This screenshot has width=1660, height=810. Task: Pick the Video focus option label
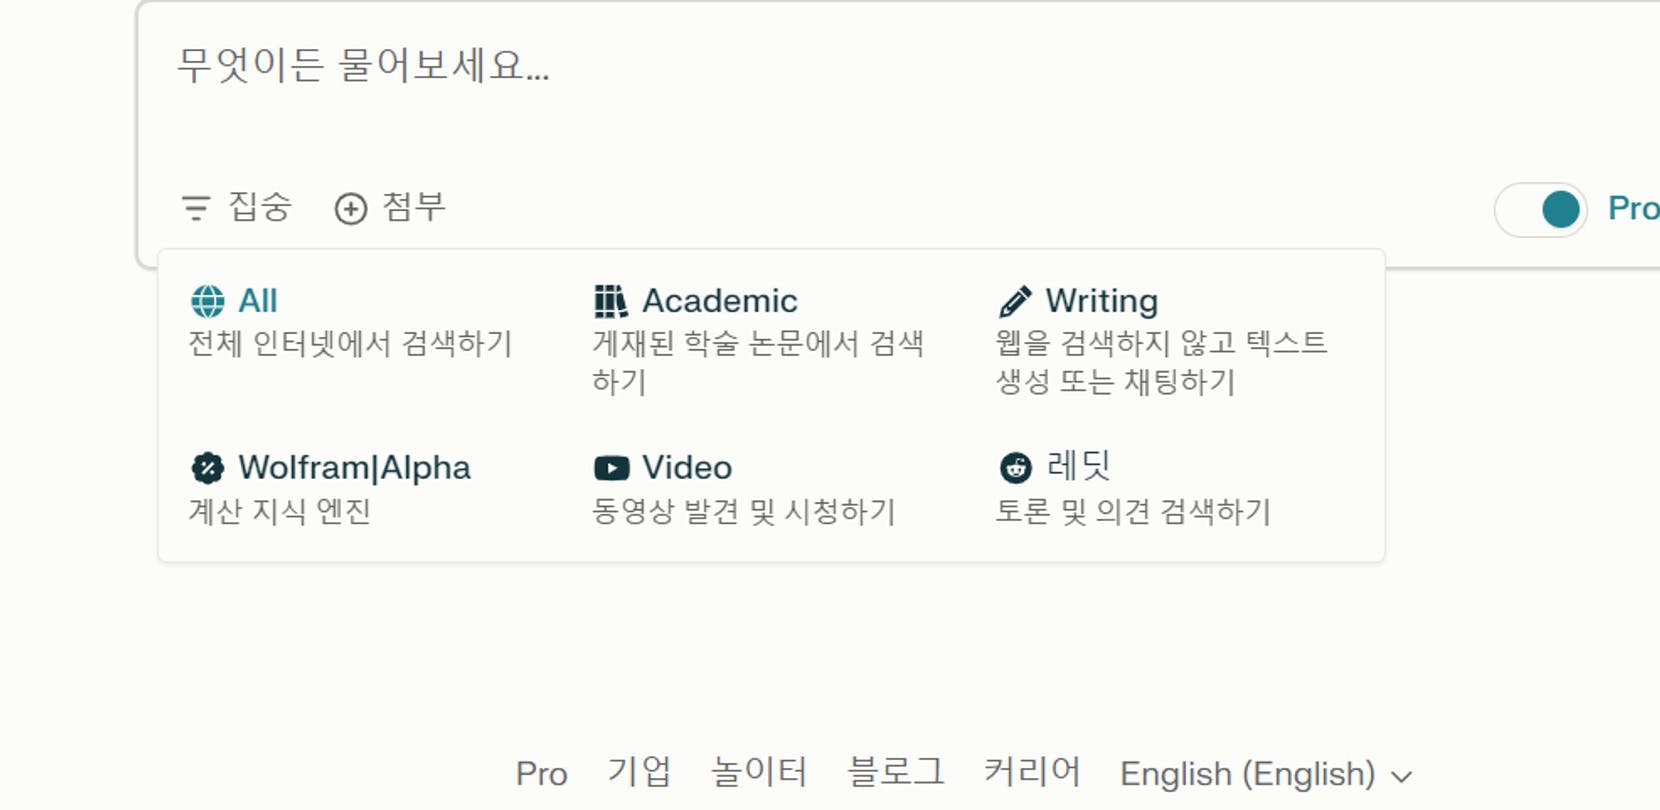tap(686, 468)
